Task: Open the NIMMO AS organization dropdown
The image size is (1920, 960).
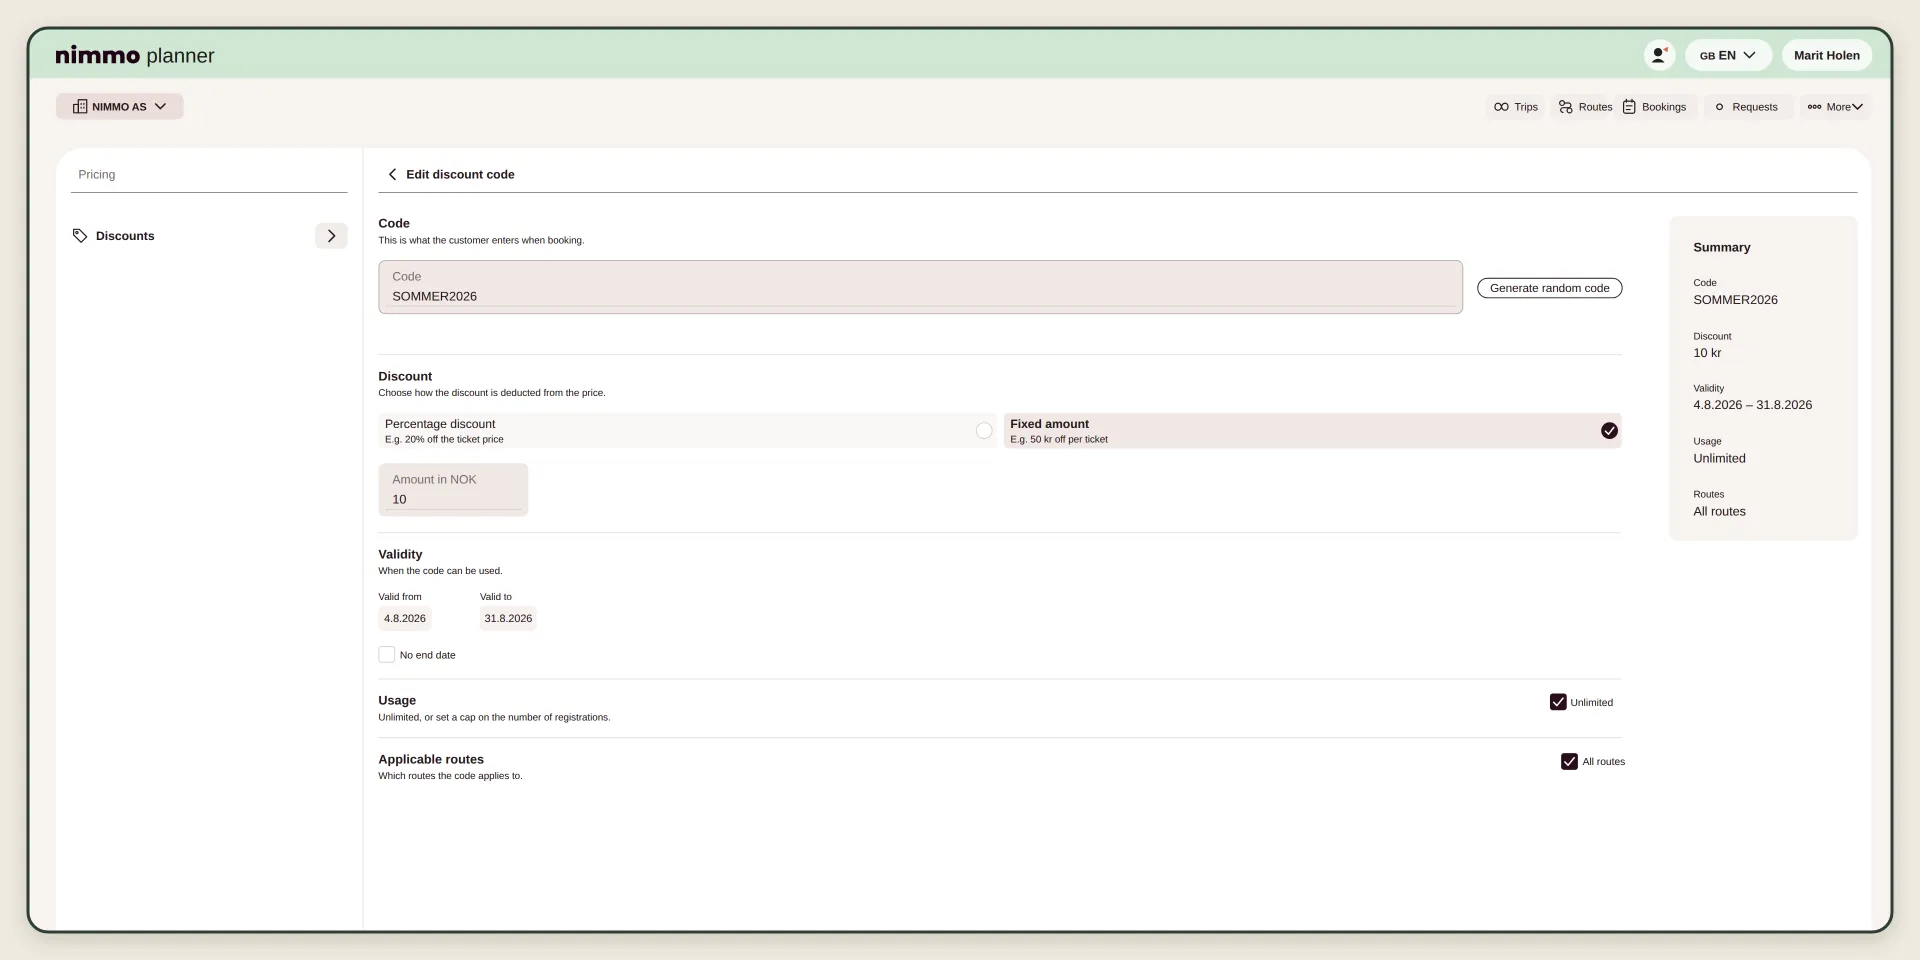Action: coord(120,107)
